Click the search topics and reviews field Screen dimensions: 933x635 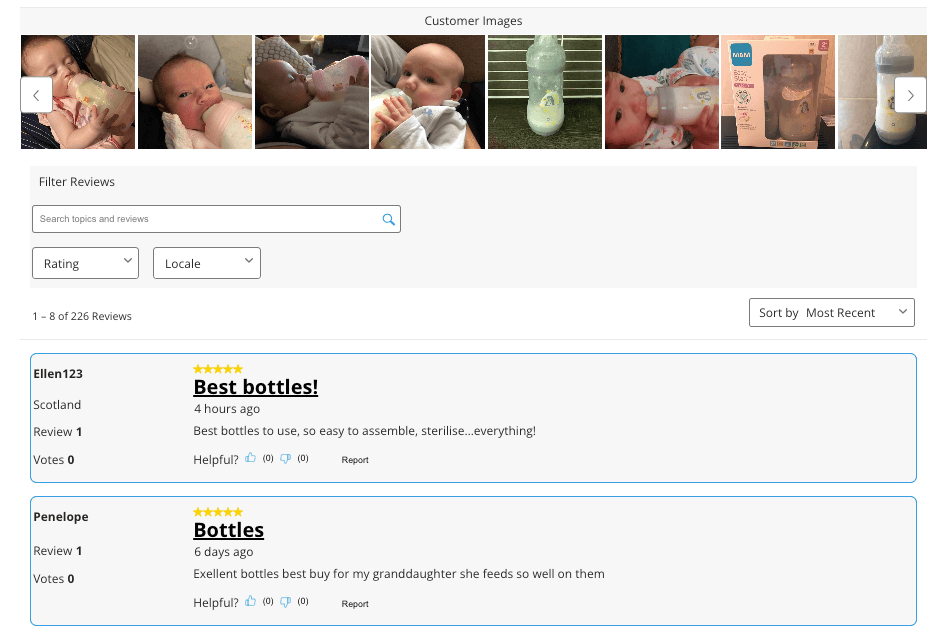click(x=205, y=219)
